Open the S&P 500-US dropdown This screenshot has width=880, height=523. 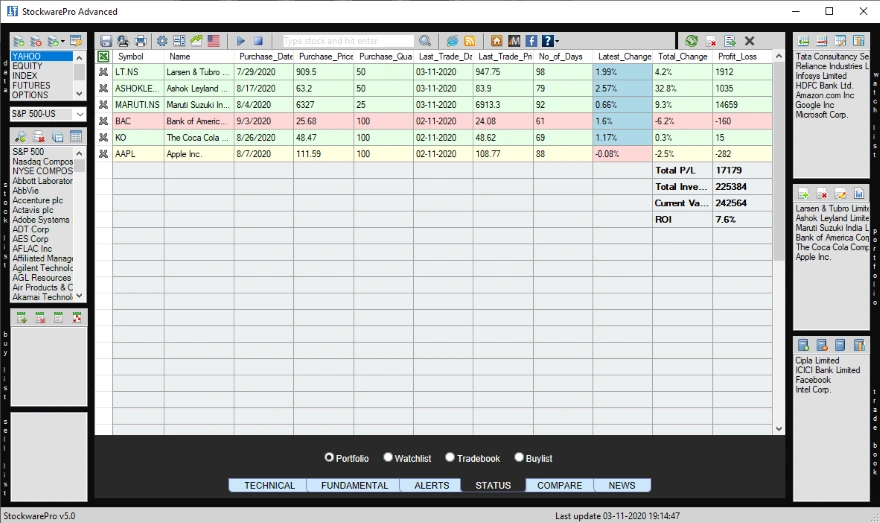[x=79, y=114]
